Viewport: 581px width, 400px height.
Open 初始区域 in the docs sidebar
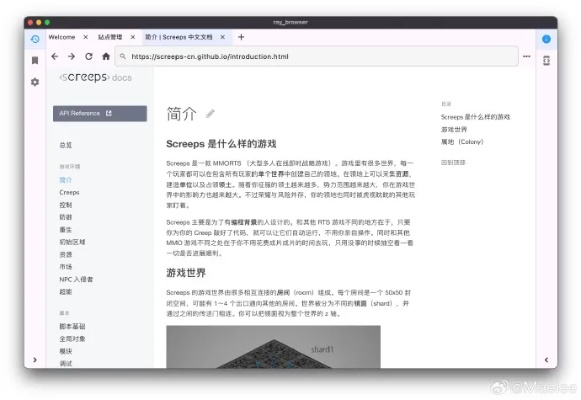coord(72,242)
